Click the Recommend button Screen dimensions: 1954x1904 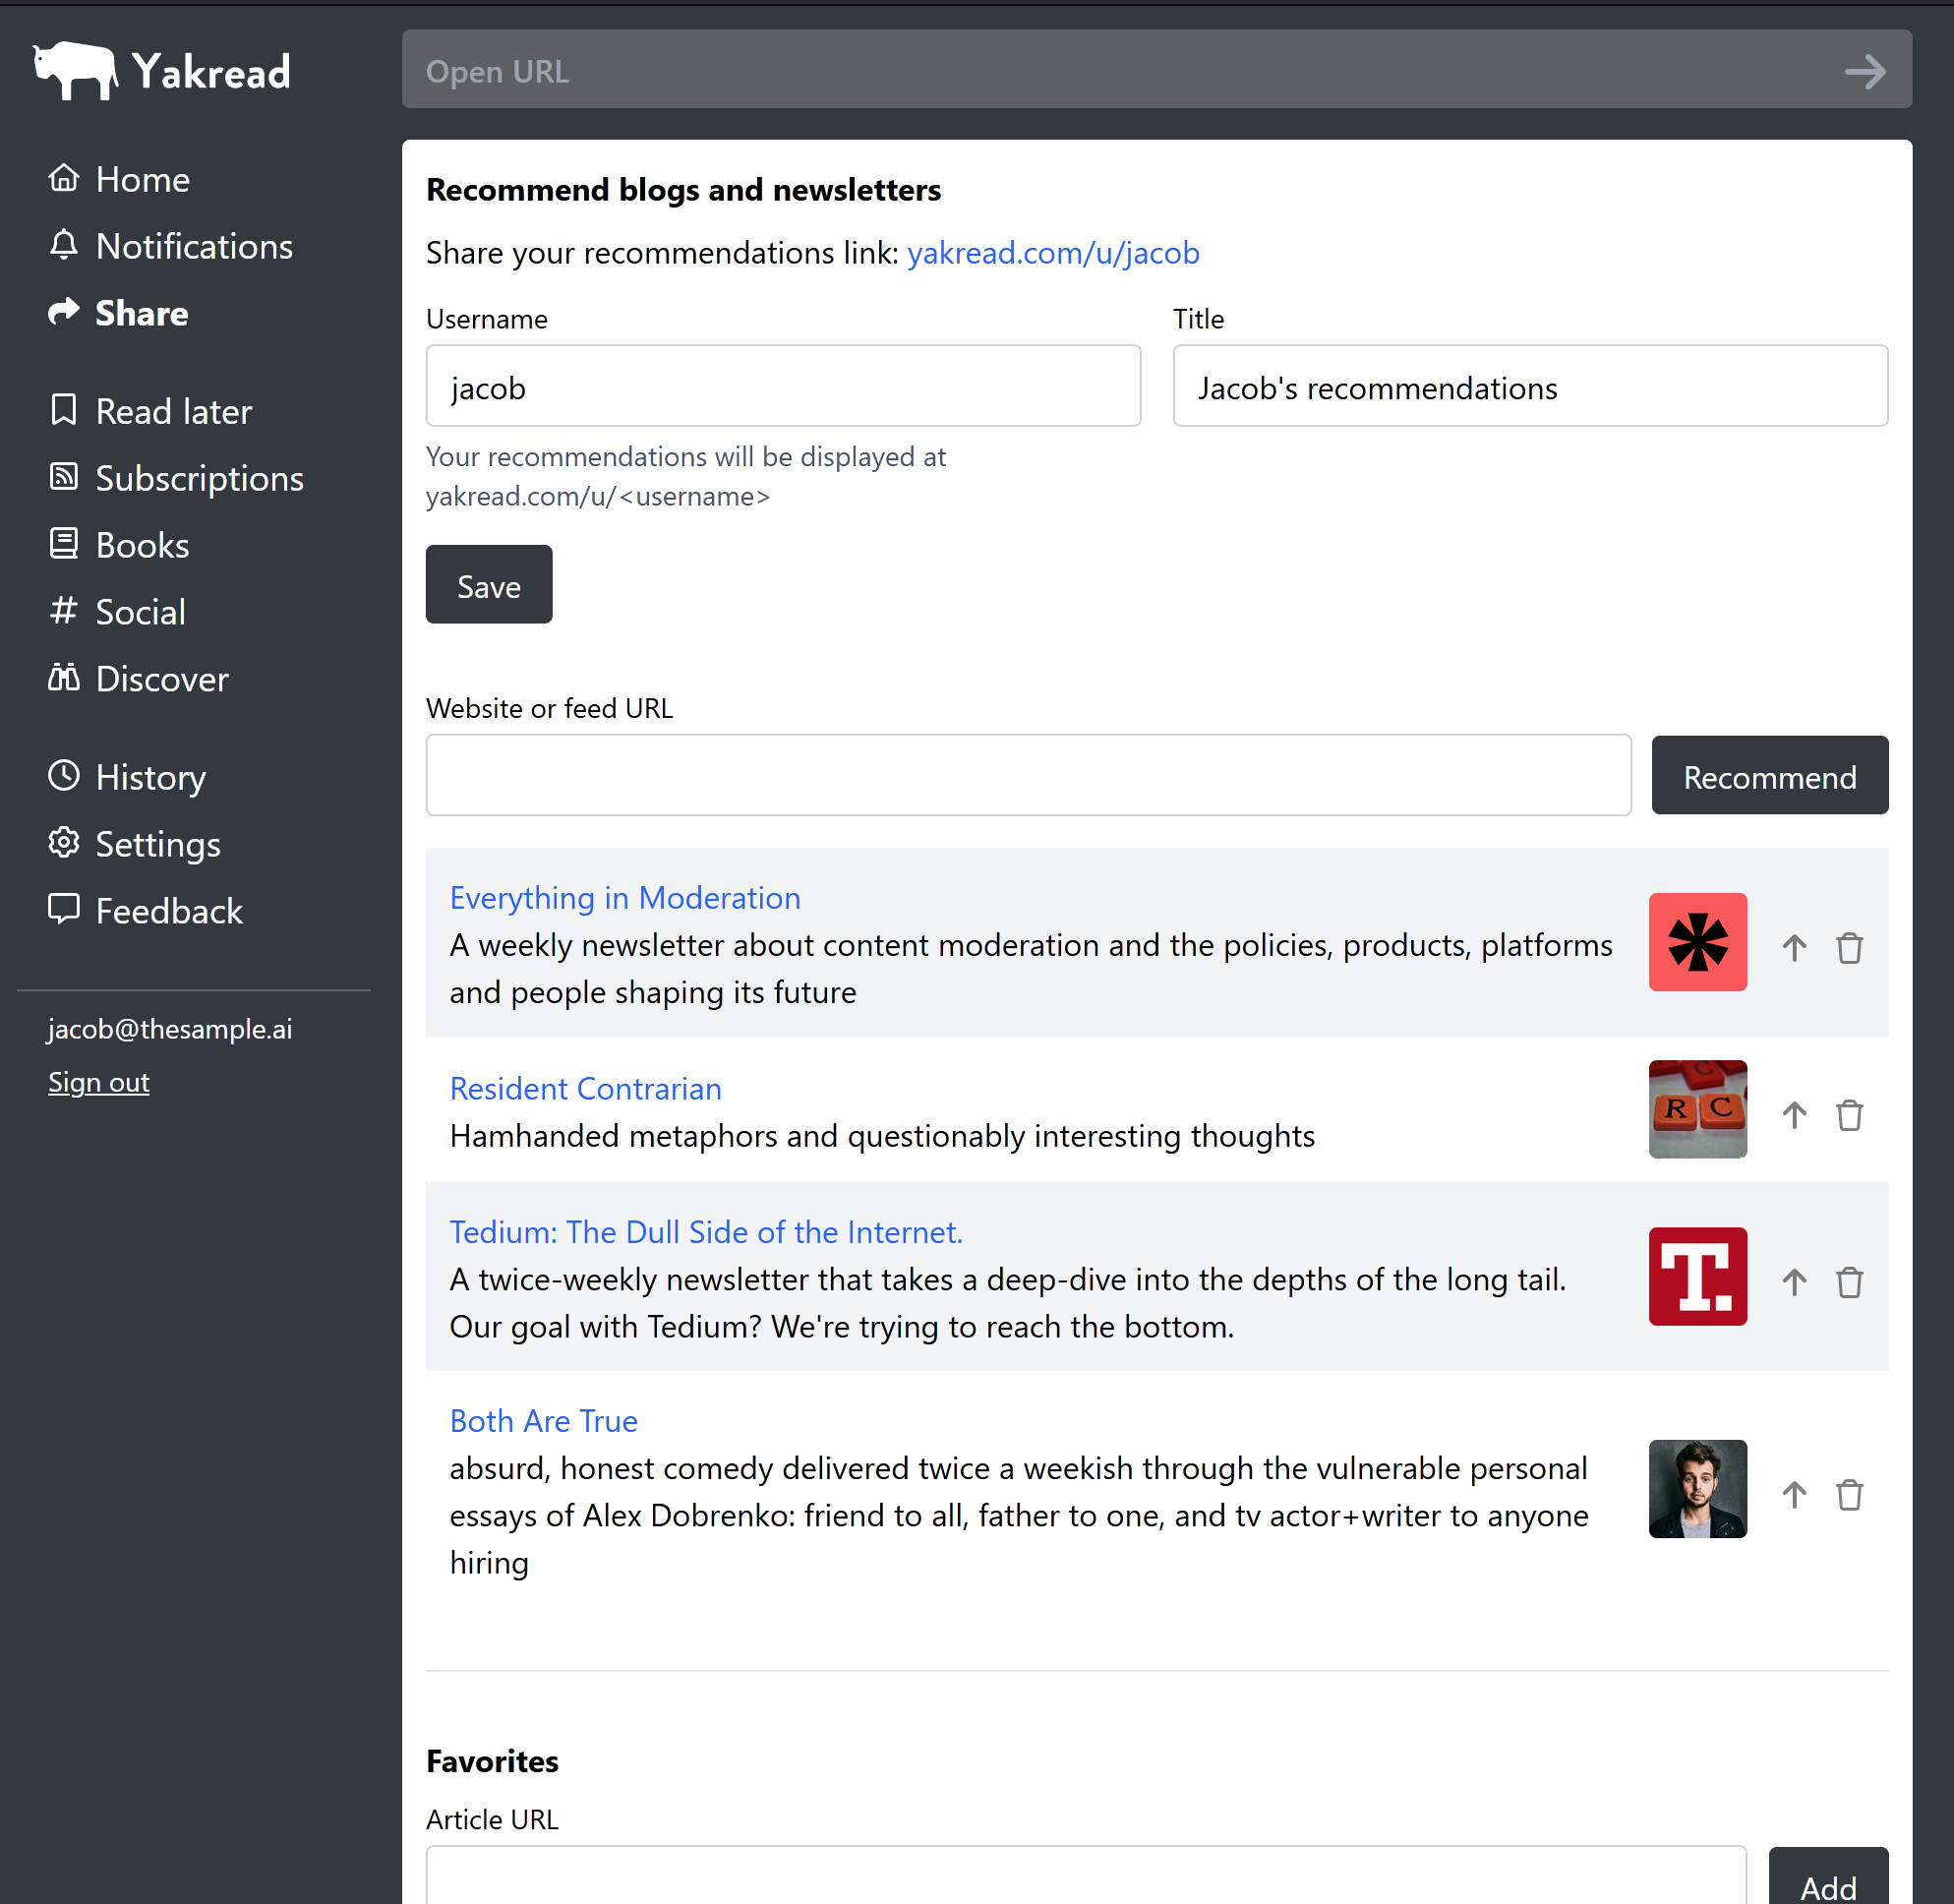click(1769, 775)
